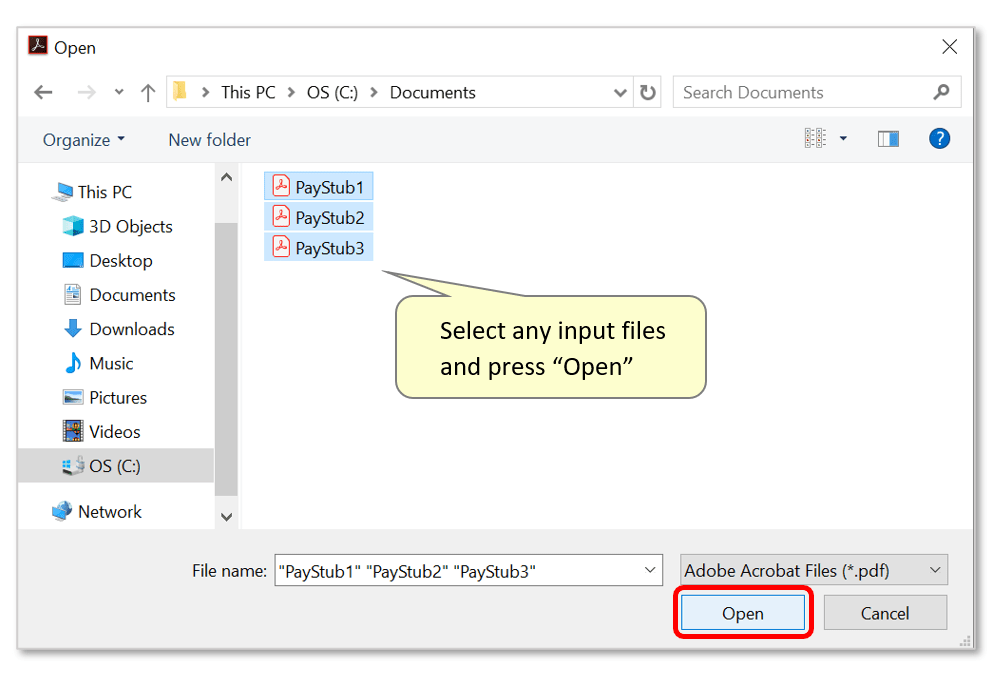Click Documents in the address path
This screenshot has height=676, width=999.
pos(433,93)
